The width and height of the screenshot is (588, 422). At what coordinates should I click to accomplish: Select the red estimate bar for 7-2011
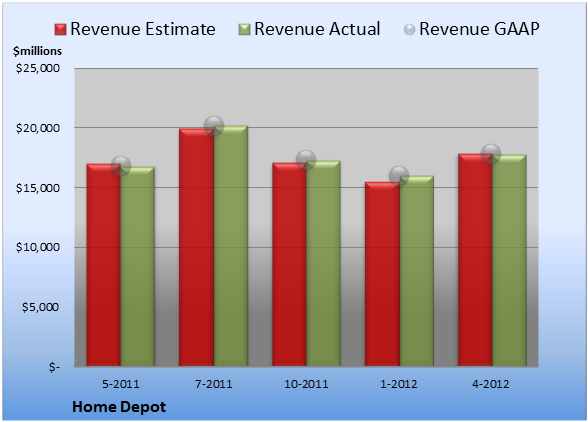tap(196, 248)
